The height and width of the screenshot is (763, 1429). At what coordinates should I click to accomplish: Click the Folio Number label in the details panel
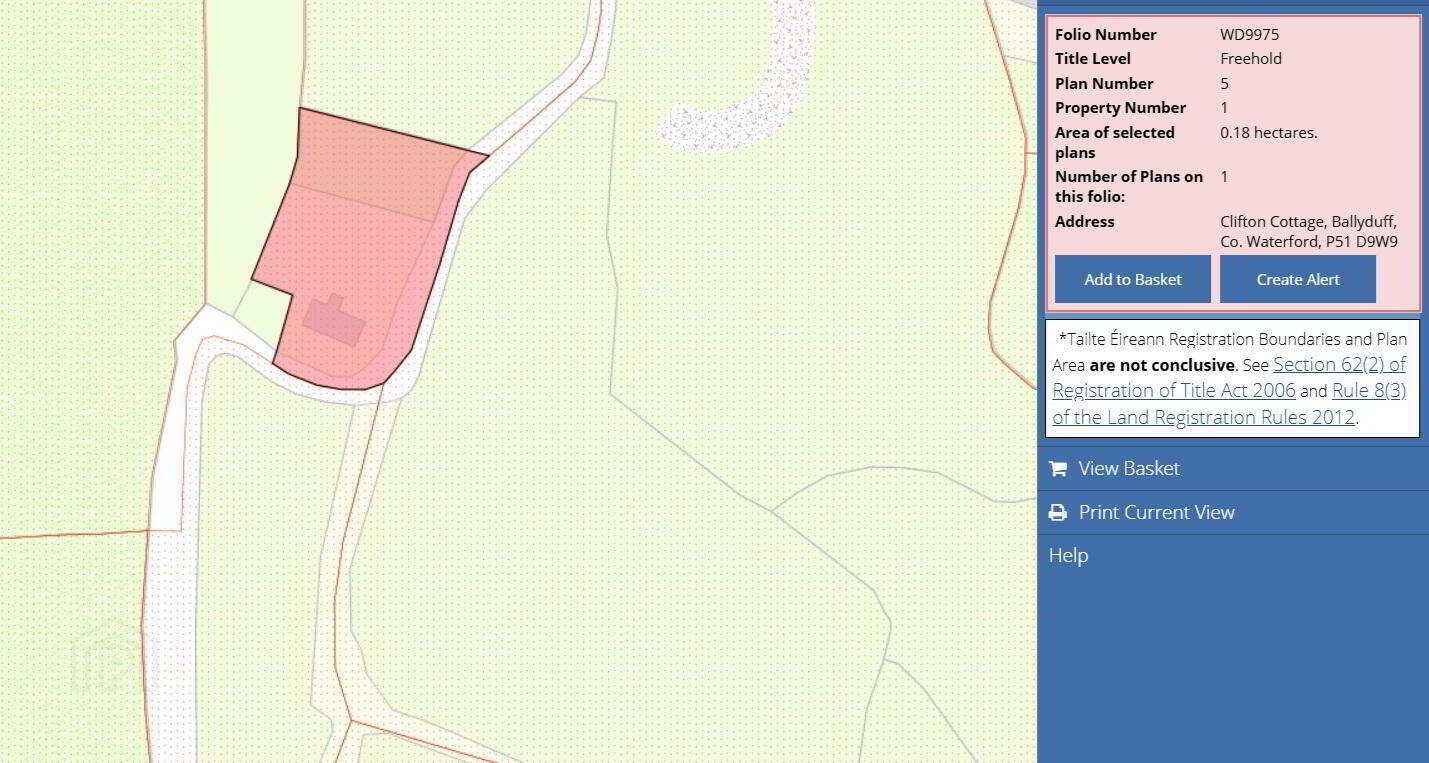(x=1105, y=34)
